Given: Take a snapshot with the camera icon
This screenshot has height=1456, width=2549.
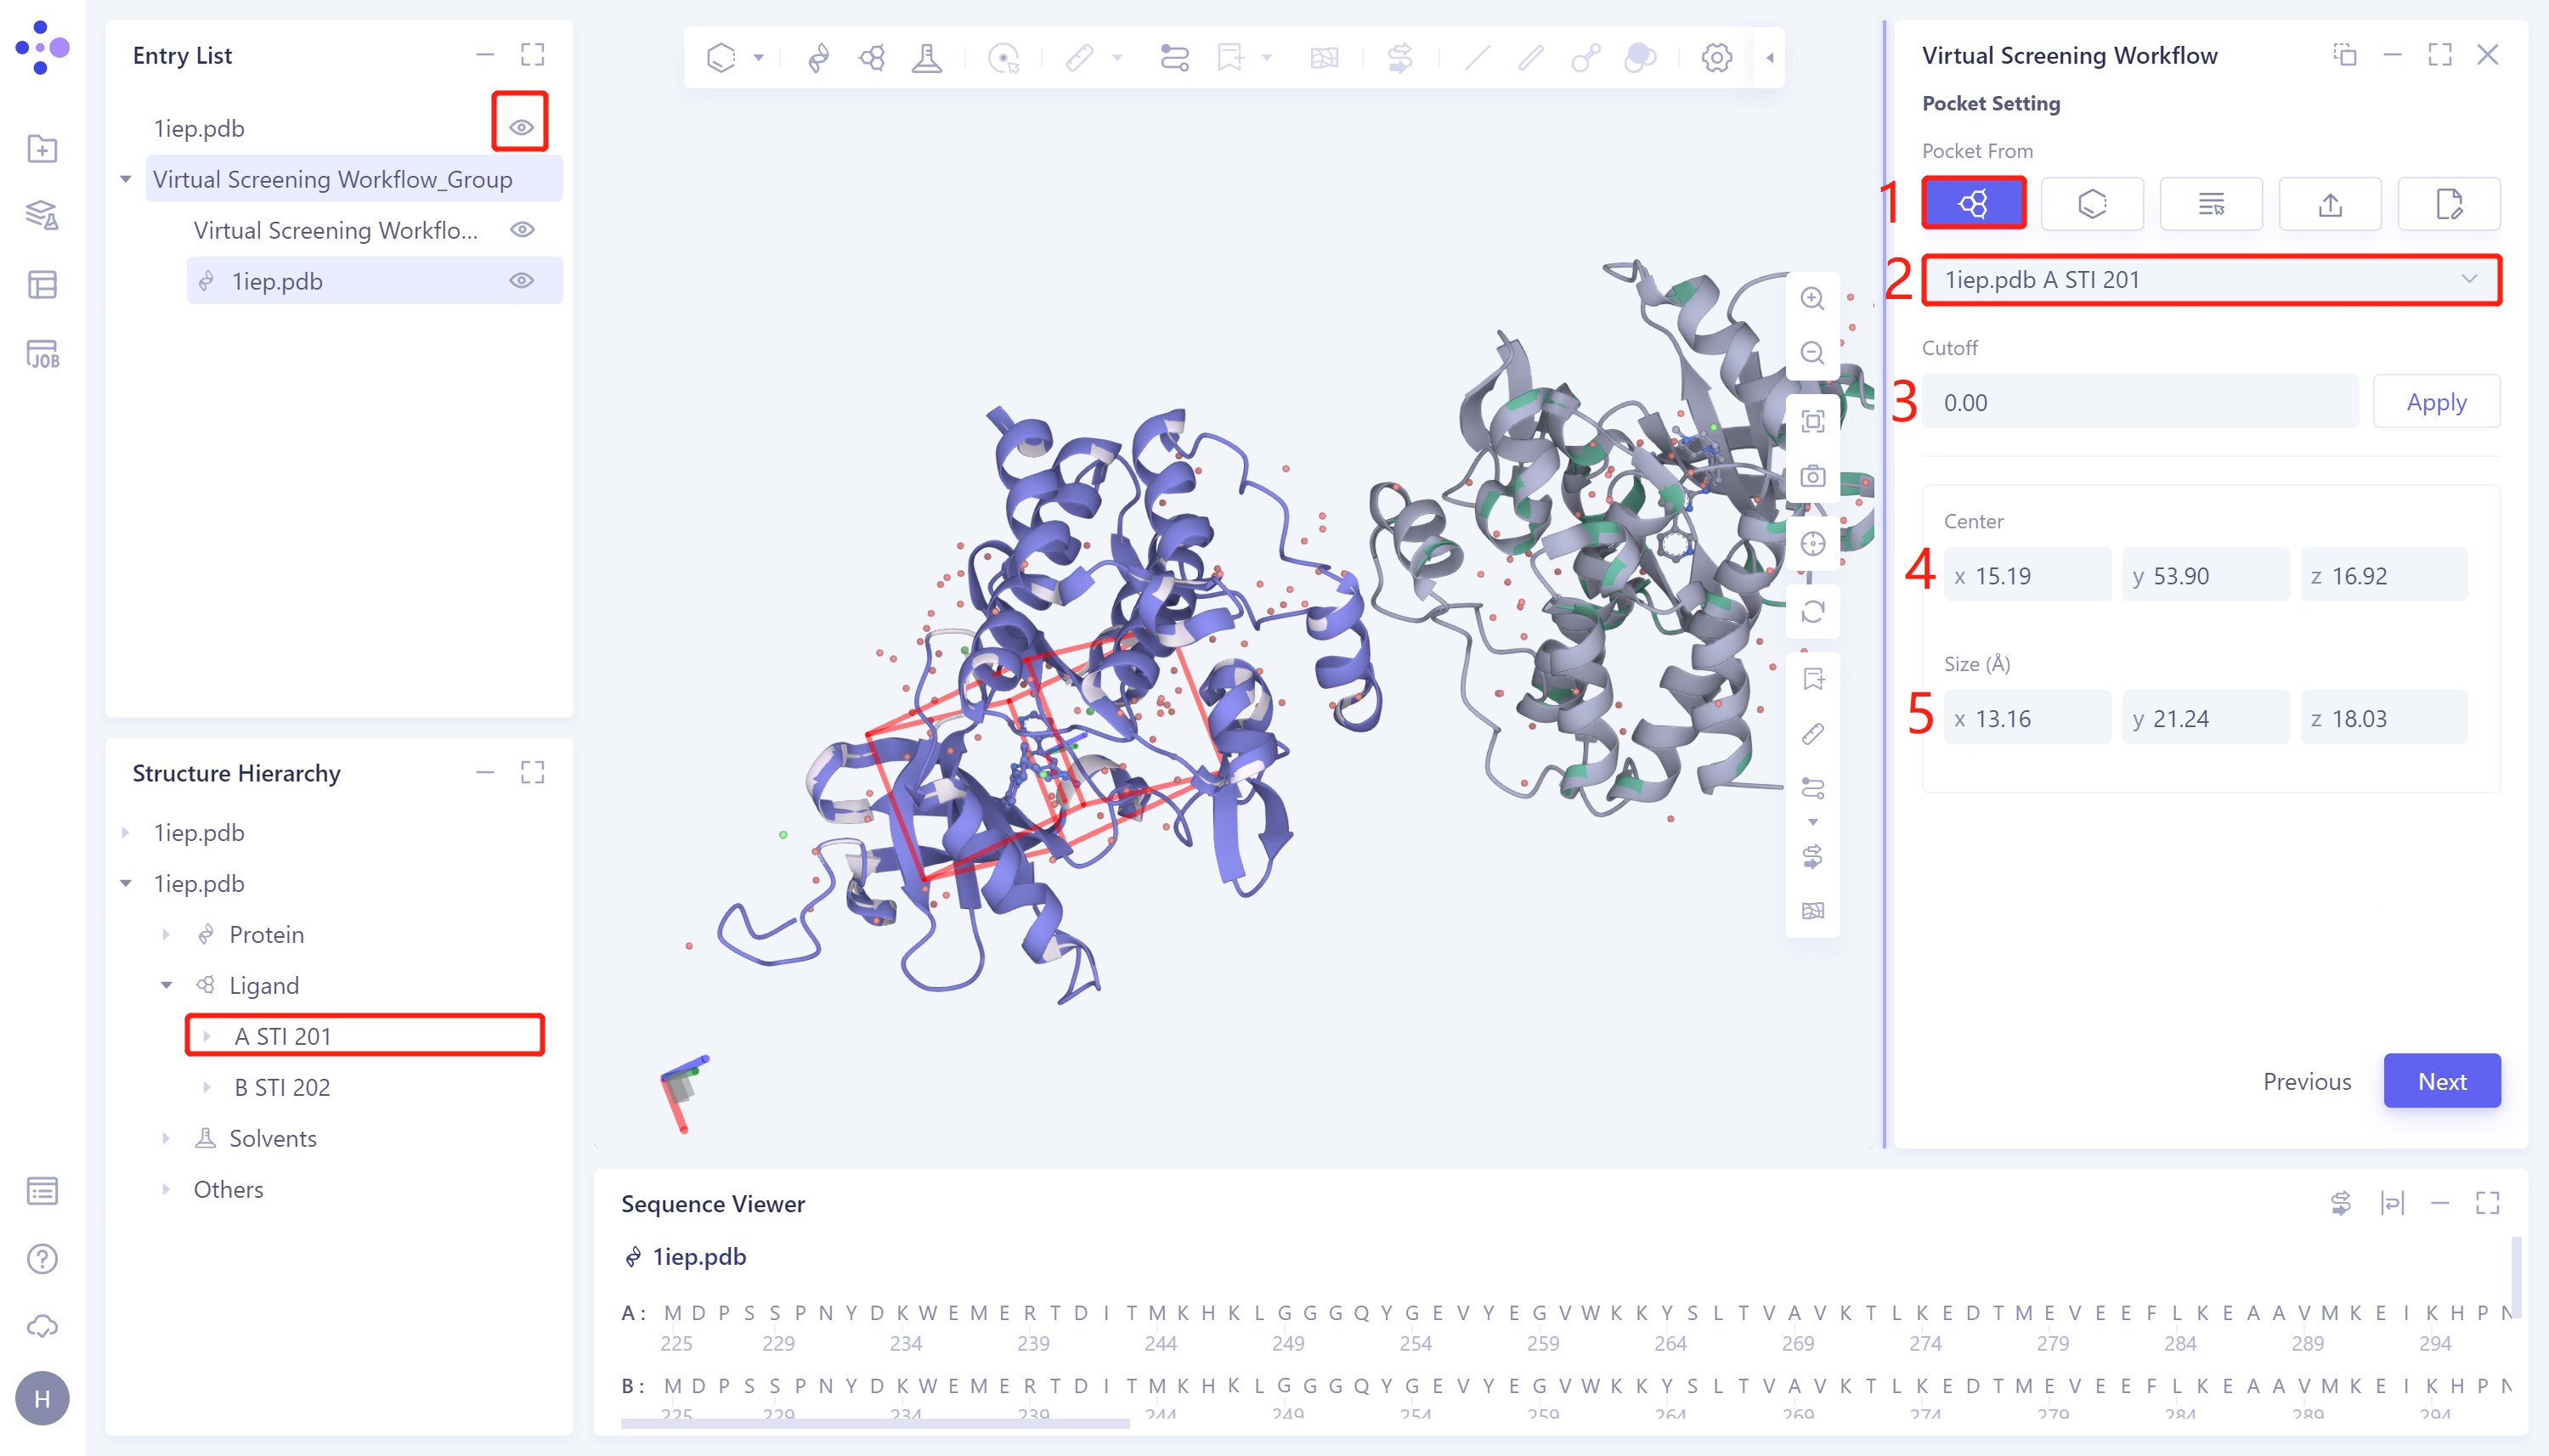Looking at the screenshot, I should [1812, 476].
